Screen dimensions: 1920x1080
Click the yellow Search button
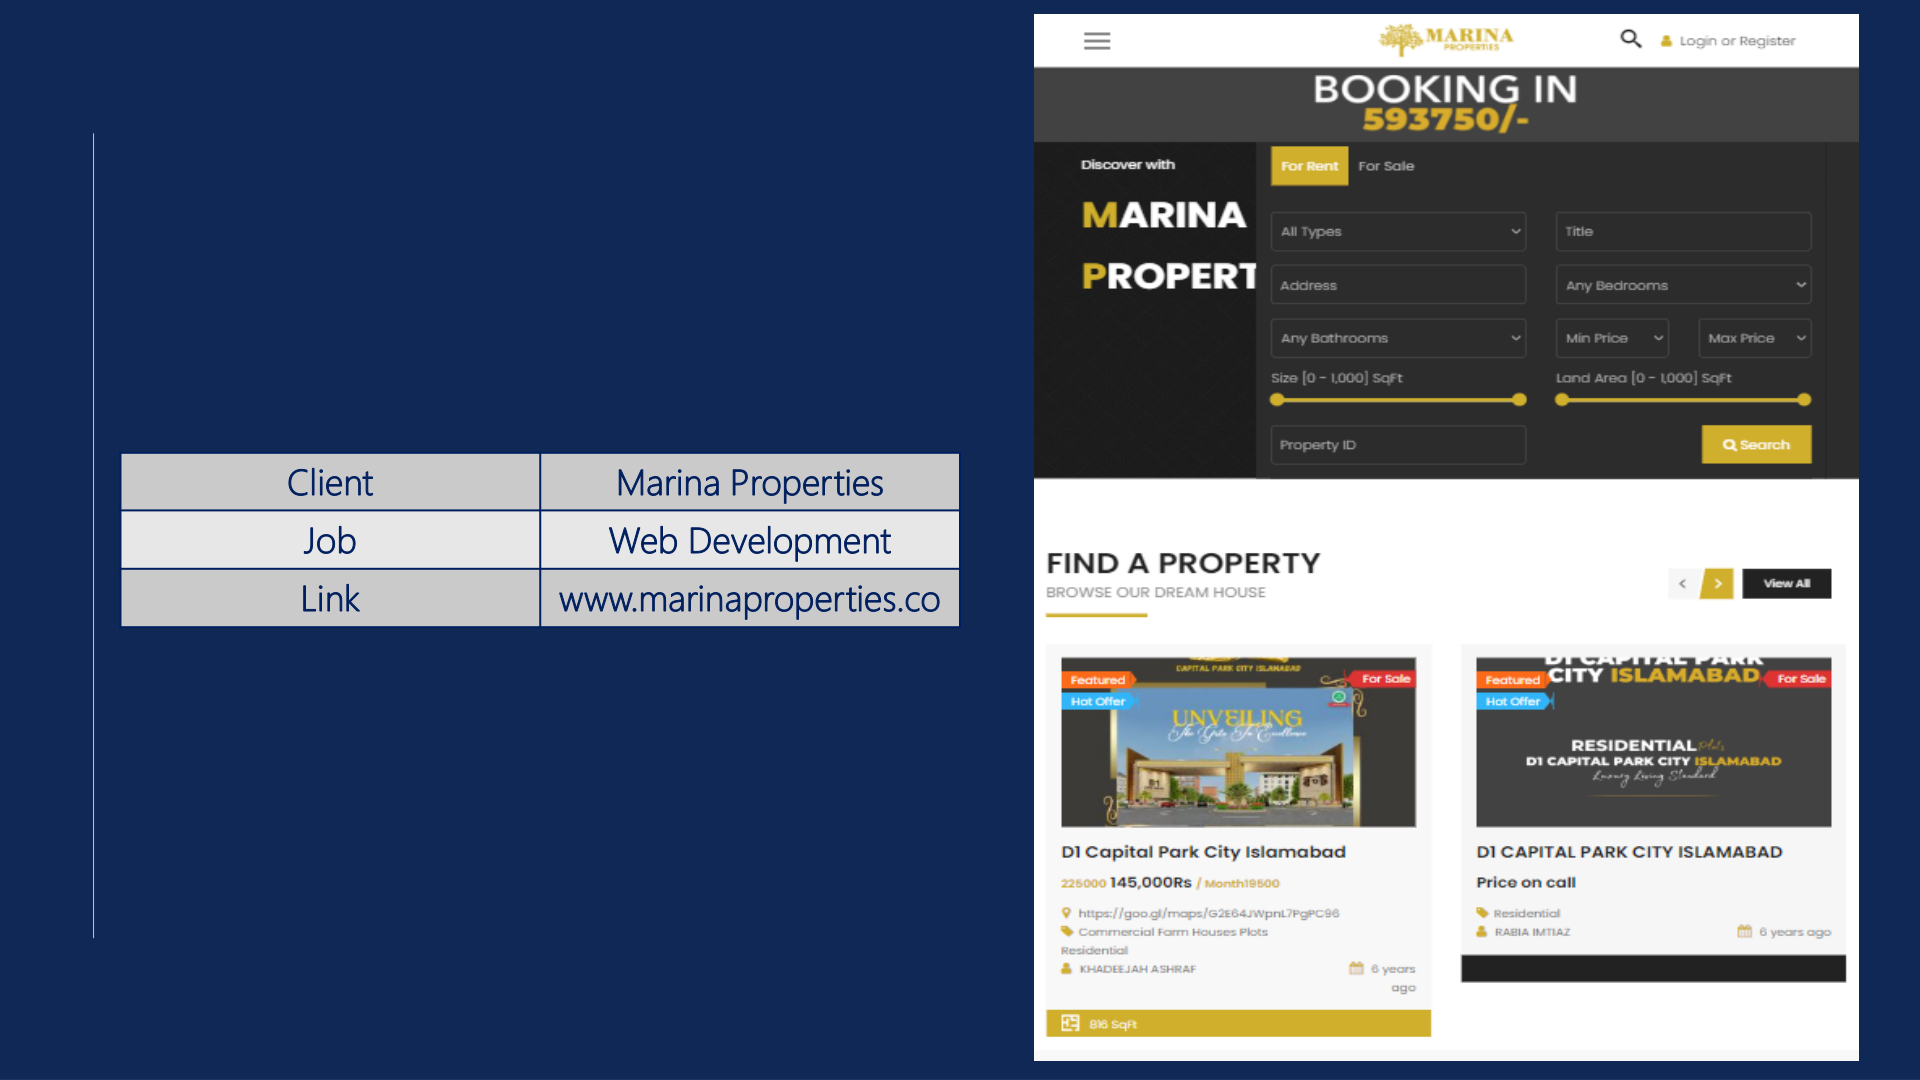(x=1755, y=445)
